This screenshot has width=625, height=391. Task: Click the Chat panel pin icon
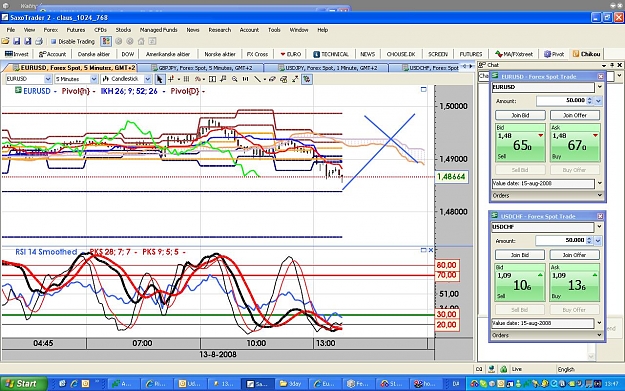(x=612, y=65)
